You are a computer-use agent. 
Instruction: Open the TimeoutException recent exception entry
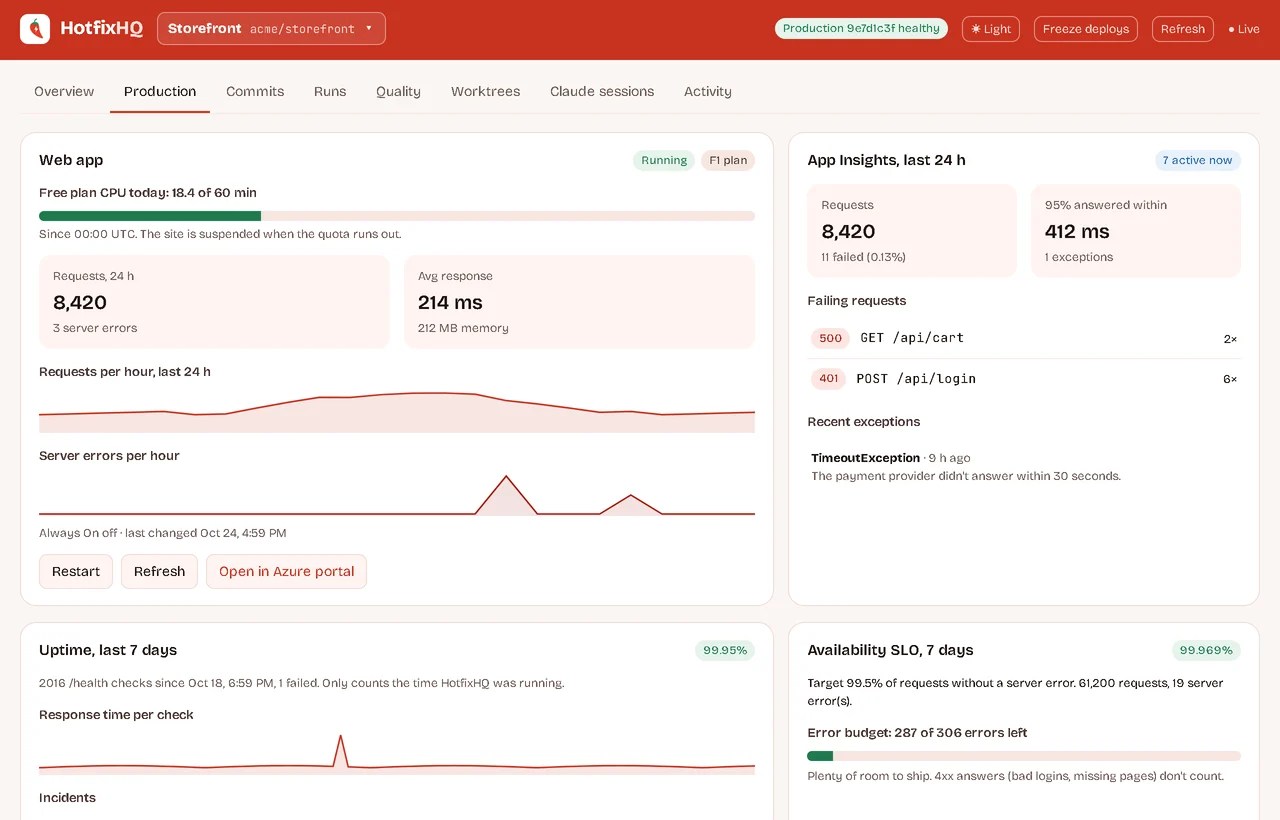(x=1024, y=467)
